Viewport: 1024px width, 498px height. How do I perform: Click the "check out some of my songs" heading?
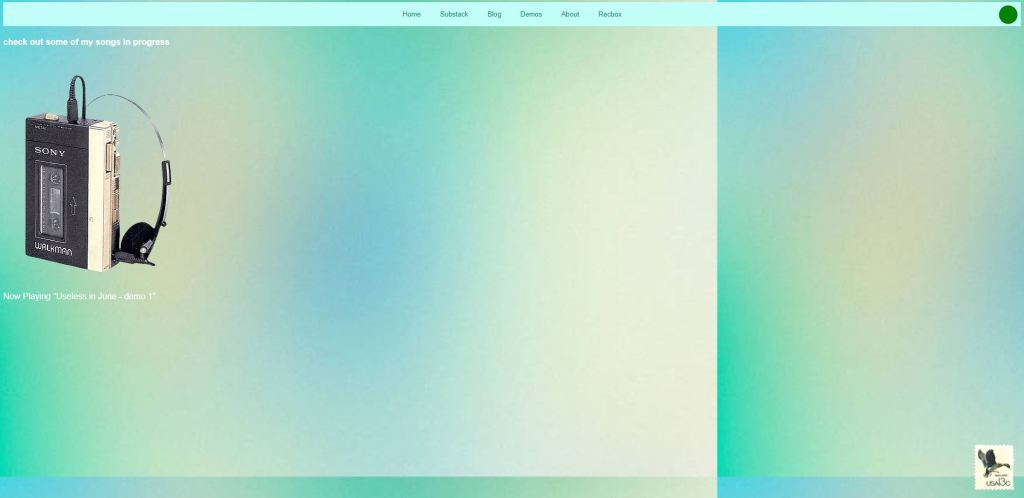click(x=86, y=42)
